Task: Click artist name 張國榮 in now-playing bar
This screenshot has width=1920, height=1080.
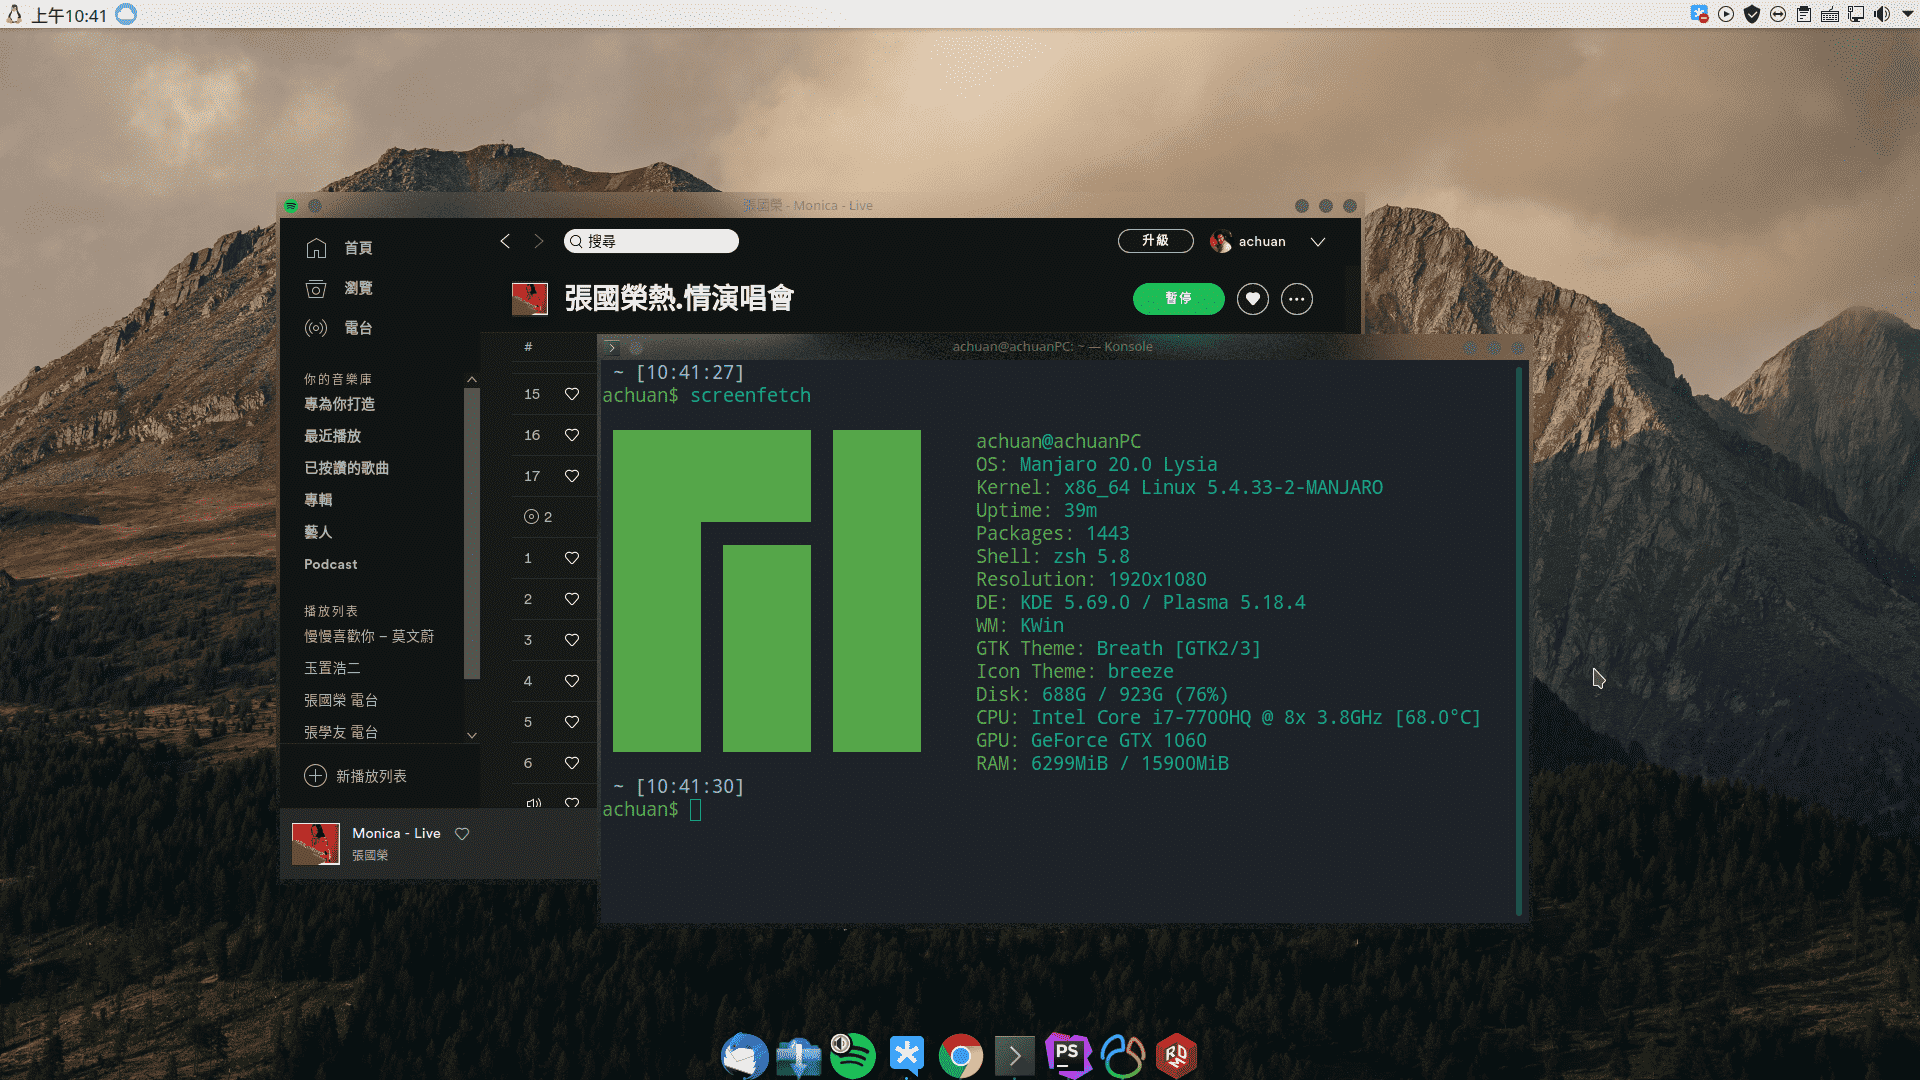Action: click(x=370, y=855)
